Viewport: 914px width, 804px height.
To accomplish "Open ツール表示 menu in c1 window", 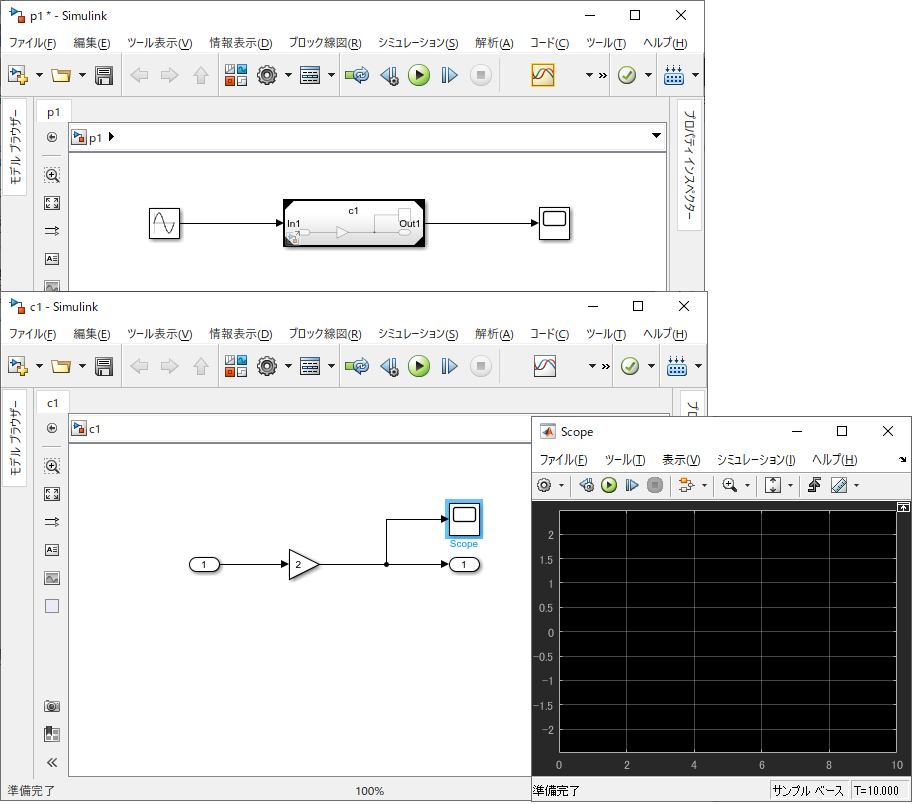I will click(x=160, y=334).
